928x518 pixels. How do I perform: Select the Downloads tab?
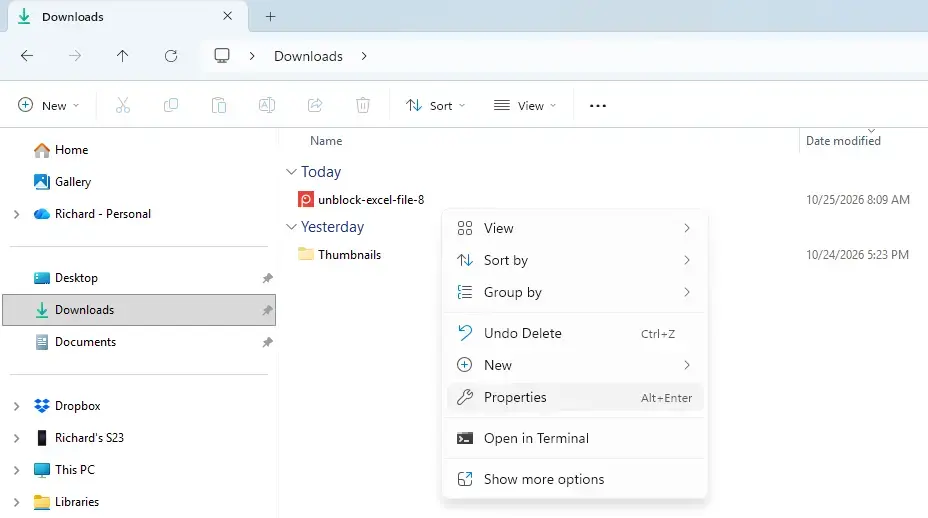pyautogui.click(x=127, y=17)
